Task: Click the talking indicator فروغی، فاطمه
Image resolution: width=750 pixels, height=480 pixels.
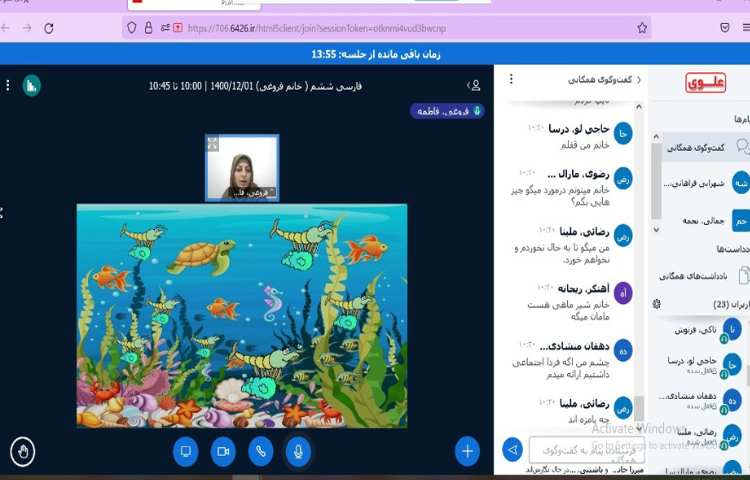Action: 447,111
